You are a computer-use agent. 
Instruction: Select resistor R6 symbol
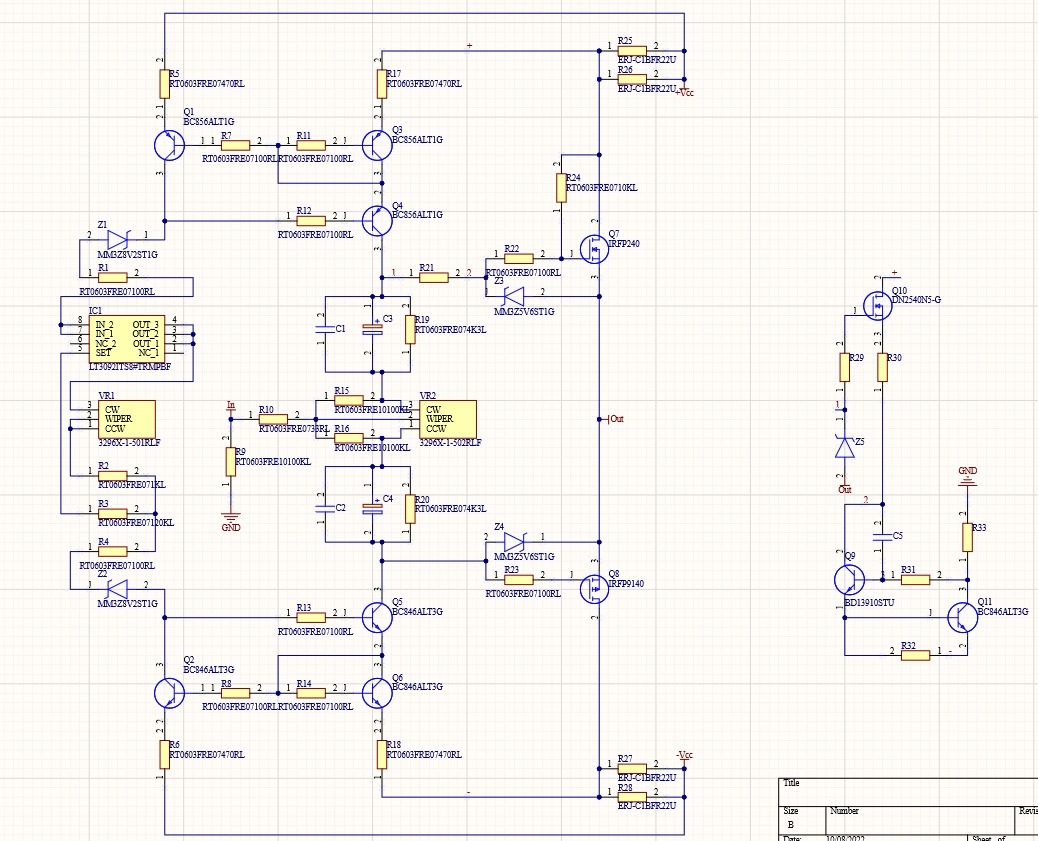point(165,755)
